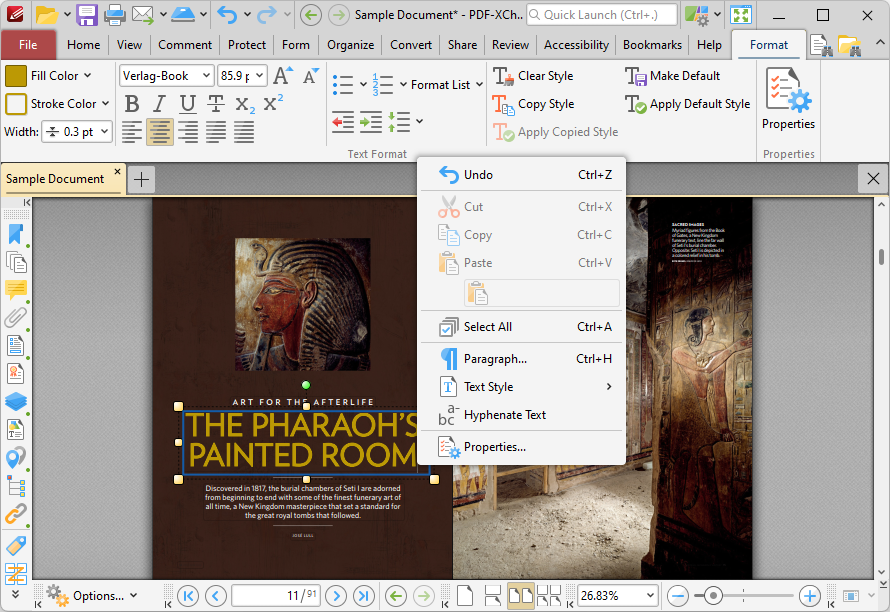Switch to the Comment ribbon tab
This screenshot has width=890, height=612.
coord(185,45)
